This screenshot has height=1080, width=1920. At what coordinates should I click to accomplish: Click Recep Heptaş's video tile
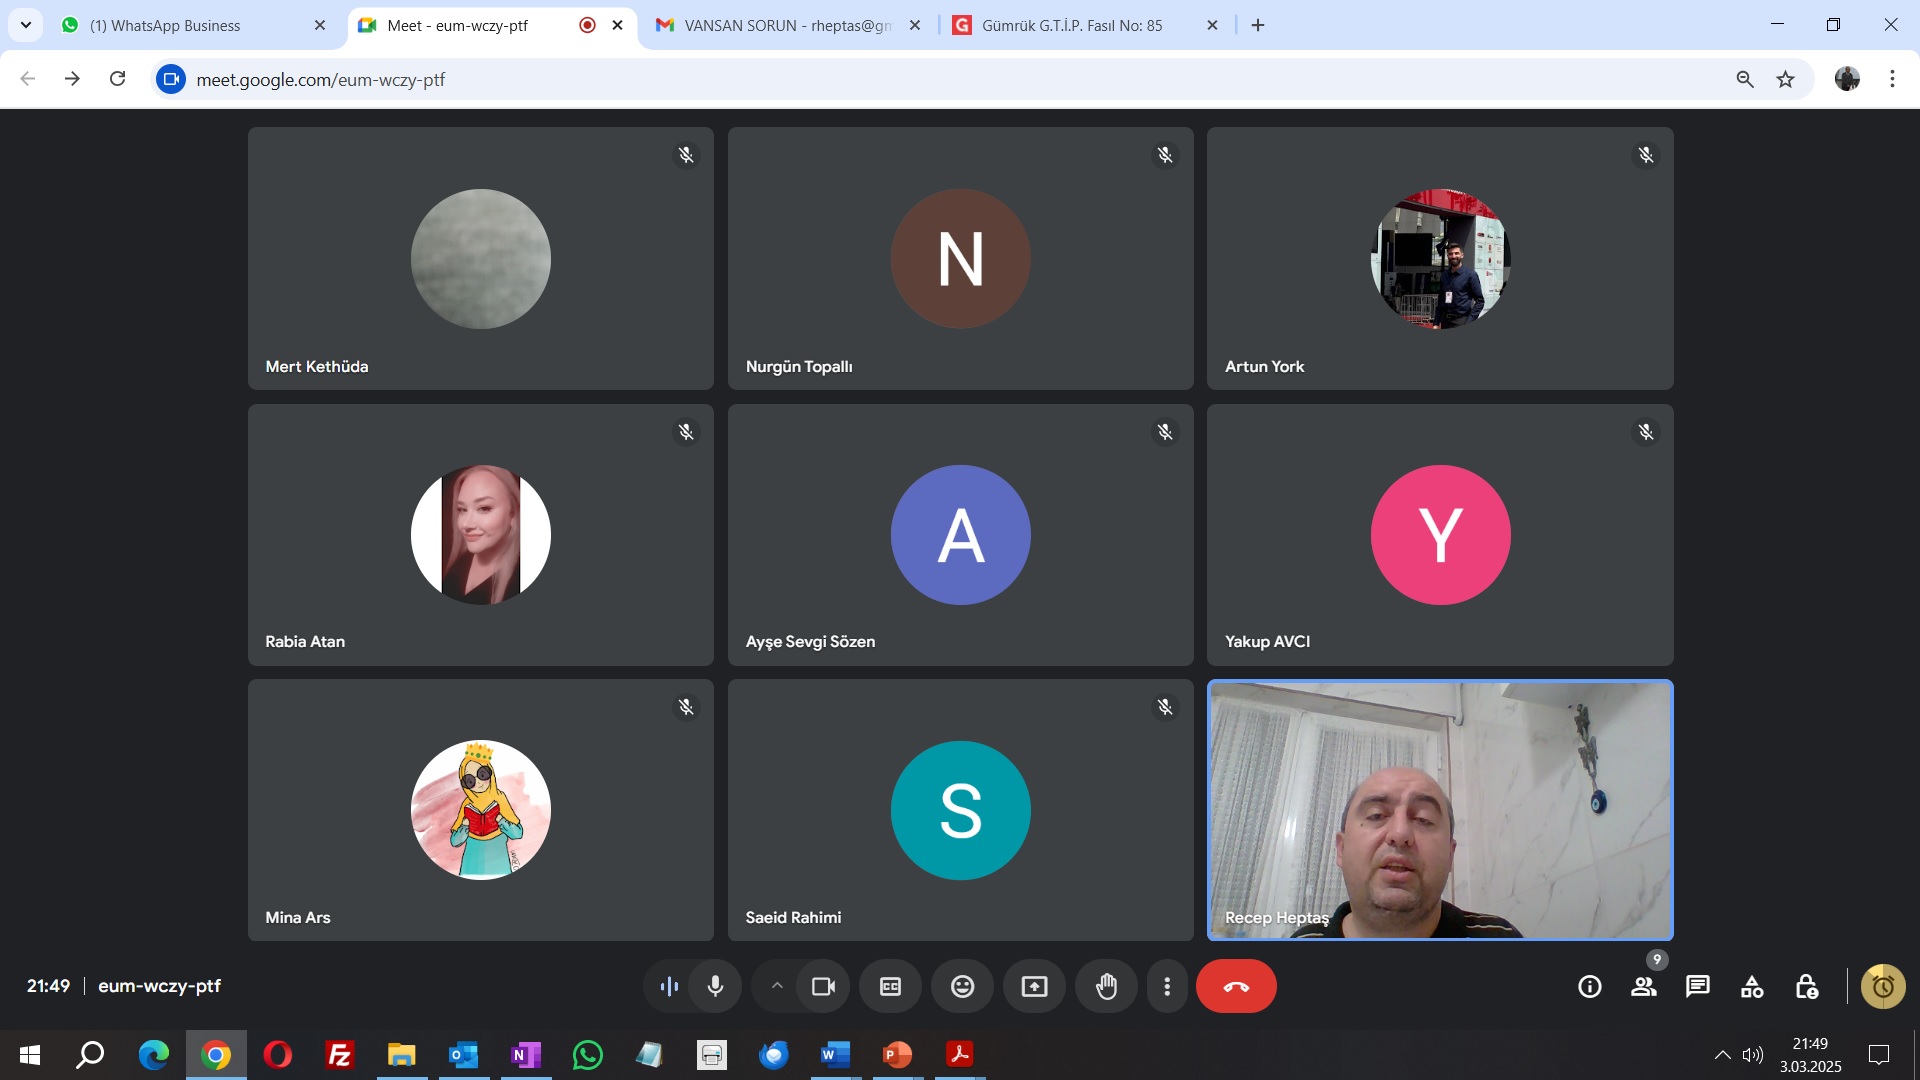point(1440,810)
